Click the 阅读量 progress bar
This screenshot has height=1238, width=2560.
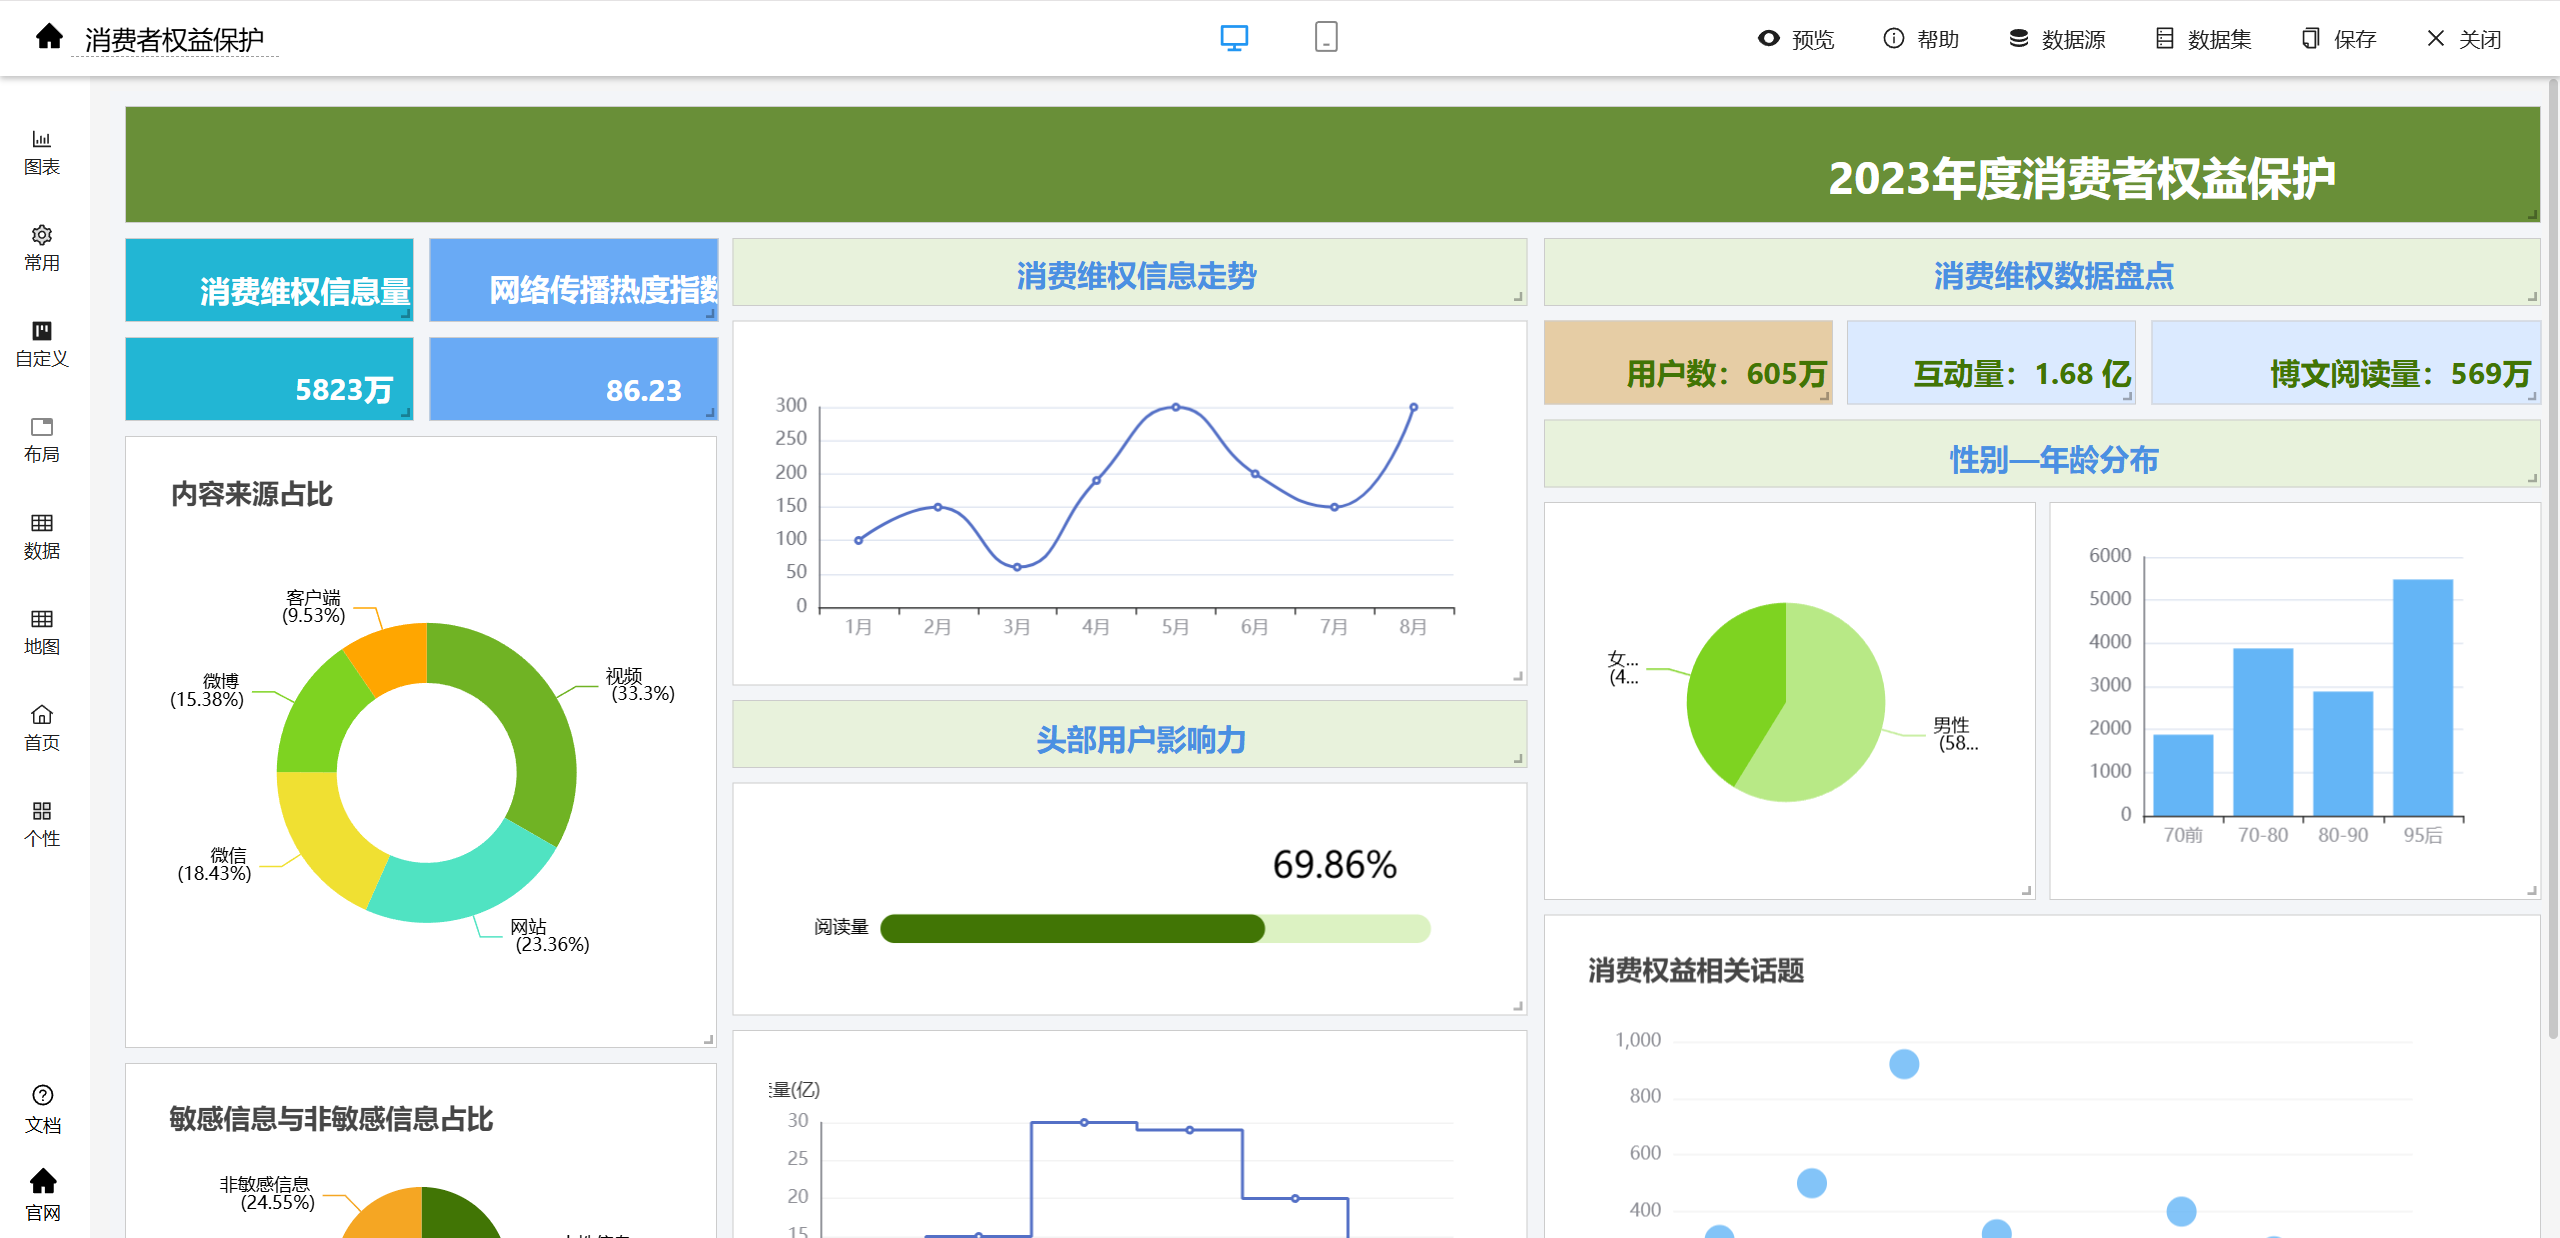(1154, 928)
